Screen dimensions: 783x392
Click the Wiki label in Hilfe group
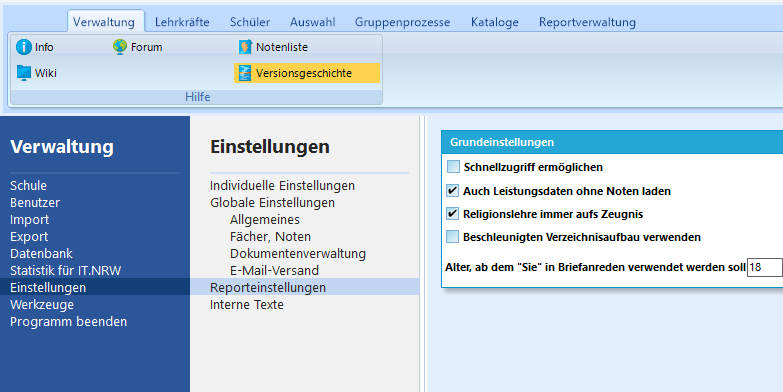(x=45, y=73)
